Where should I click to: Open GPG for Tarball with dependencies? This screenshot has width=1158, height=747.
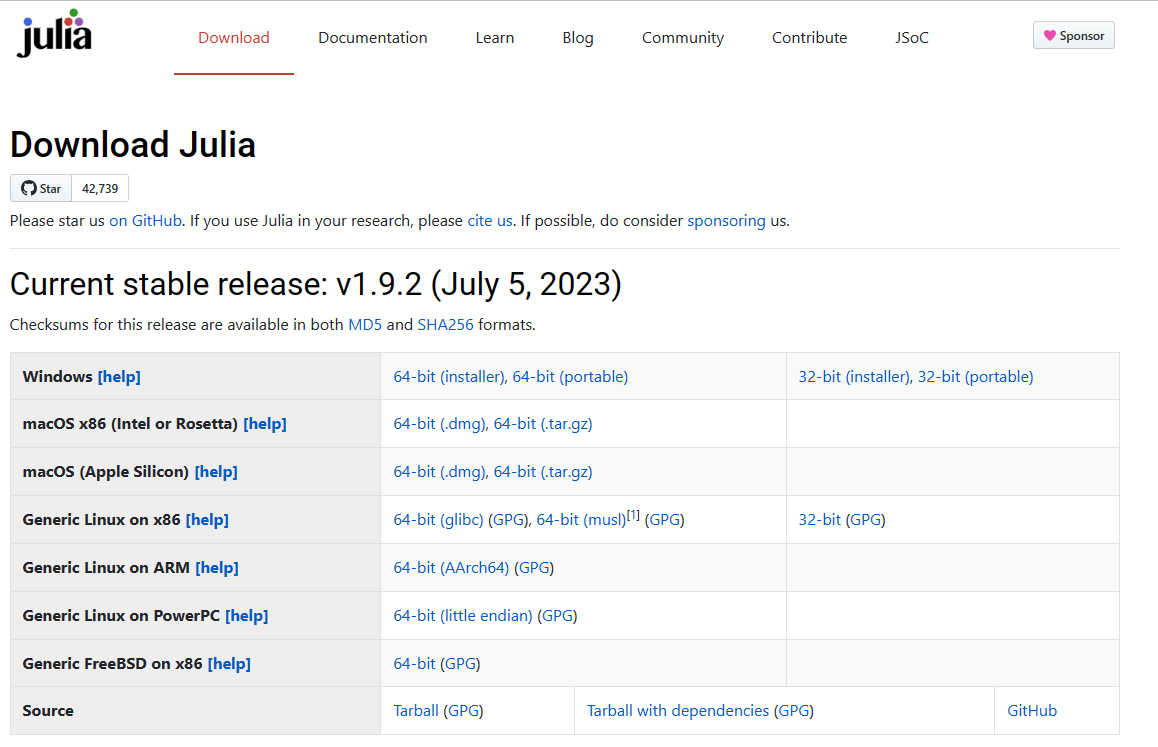[794, 711]
